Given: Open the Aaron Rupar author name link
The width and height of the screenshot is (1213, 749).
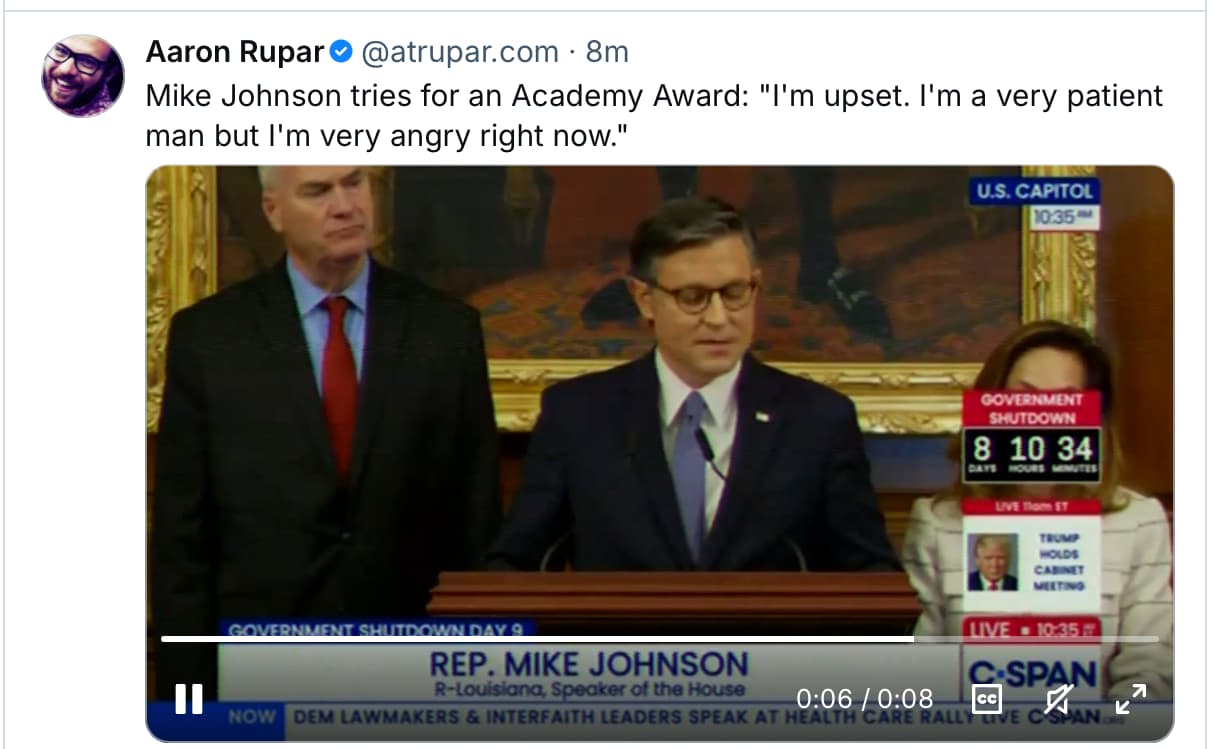Looking at the screenshot, I should 236,51.
